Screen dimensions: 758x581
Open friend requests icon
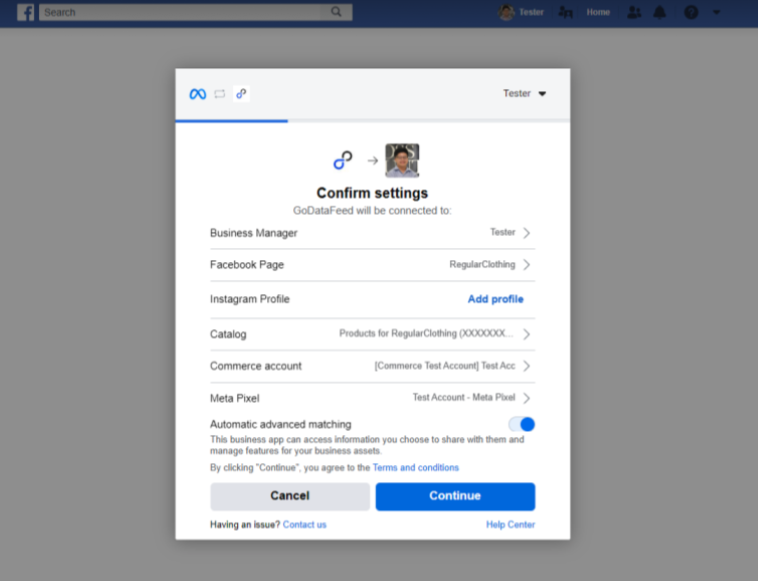pos(634,12)
